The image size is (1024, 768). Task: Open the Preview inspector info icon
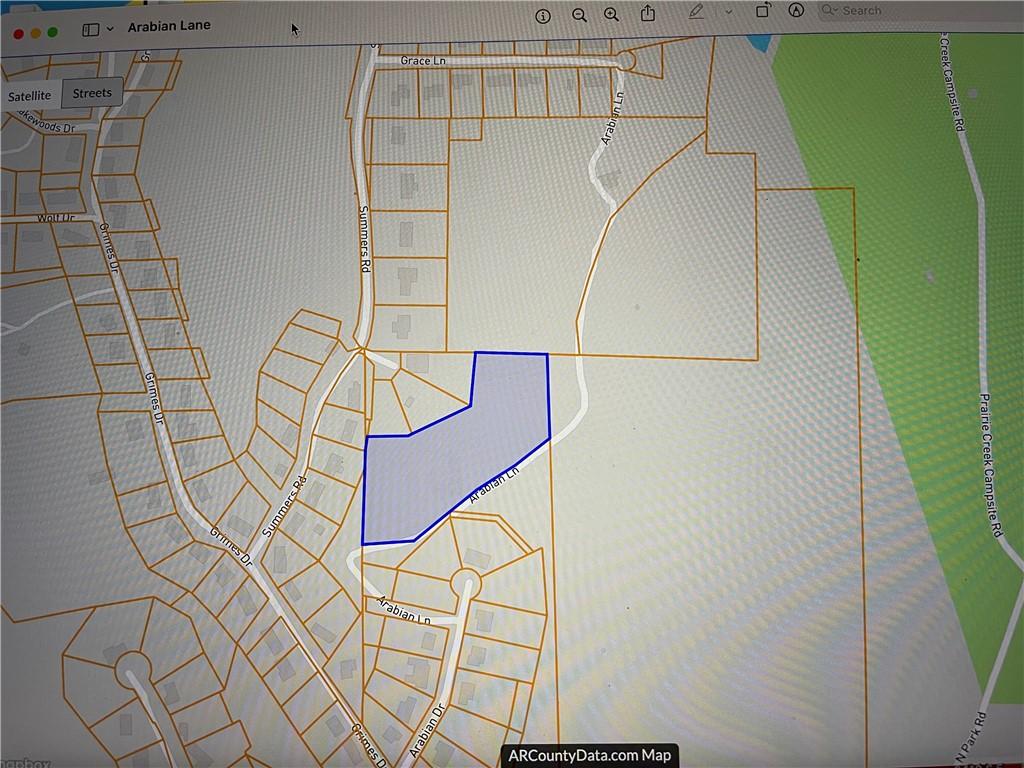(x=543, y=16)
